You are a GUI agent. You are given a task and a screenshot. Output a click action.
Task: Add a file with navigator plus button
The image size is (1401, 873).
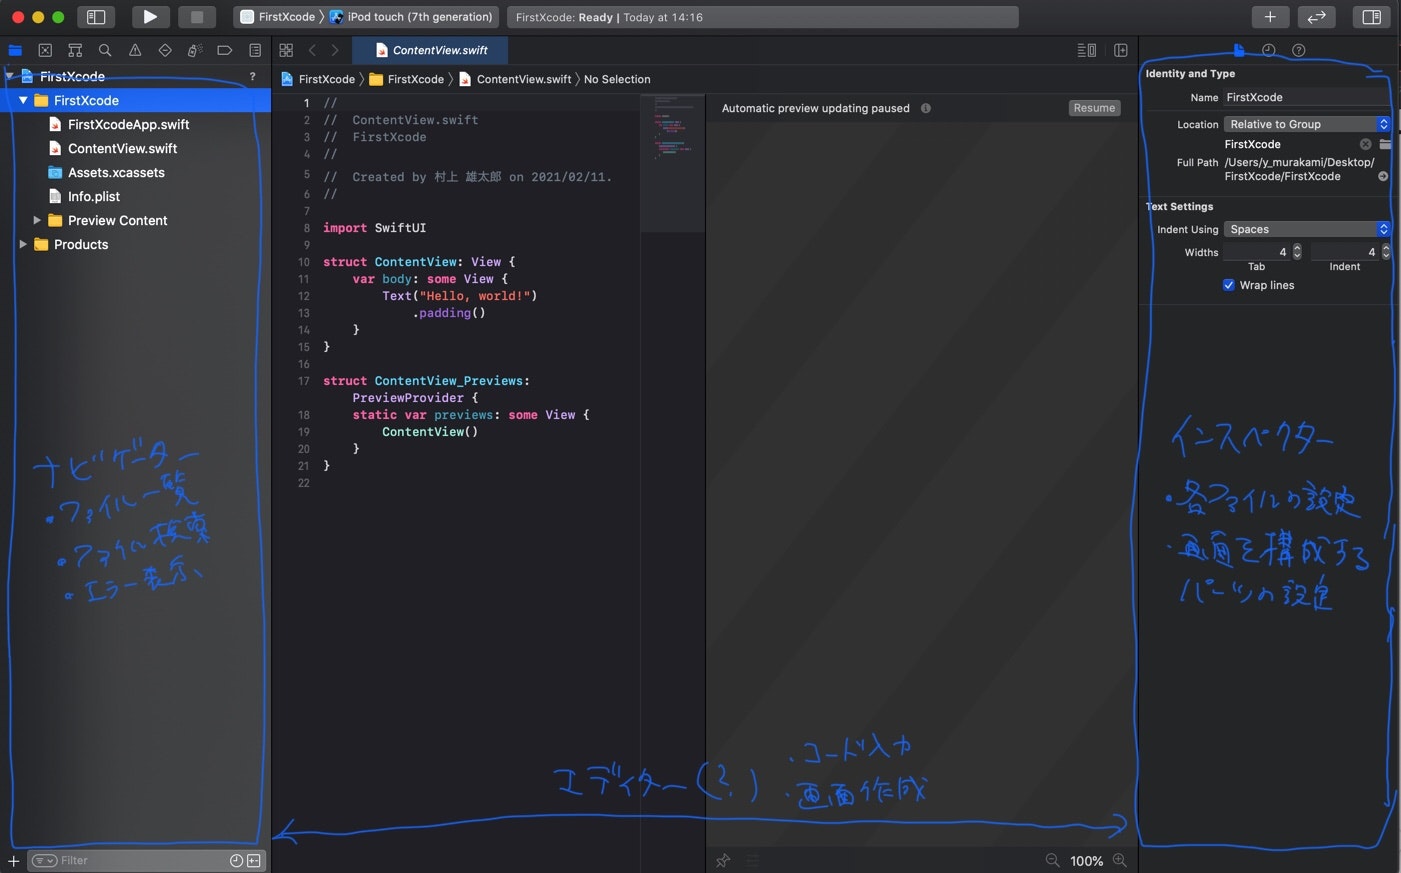pyautogui.click(x=13, y=860)
